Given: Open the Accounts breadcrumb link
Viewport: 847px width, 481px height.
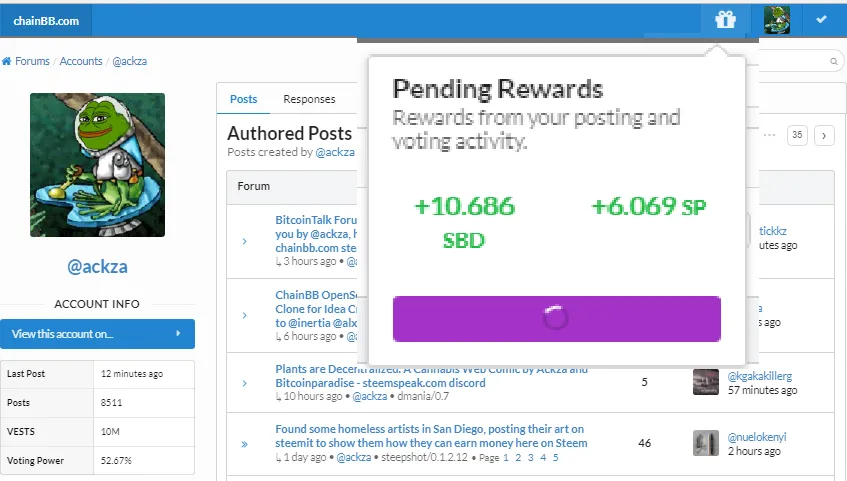Looking at the screenshot, I should (80, 61).
